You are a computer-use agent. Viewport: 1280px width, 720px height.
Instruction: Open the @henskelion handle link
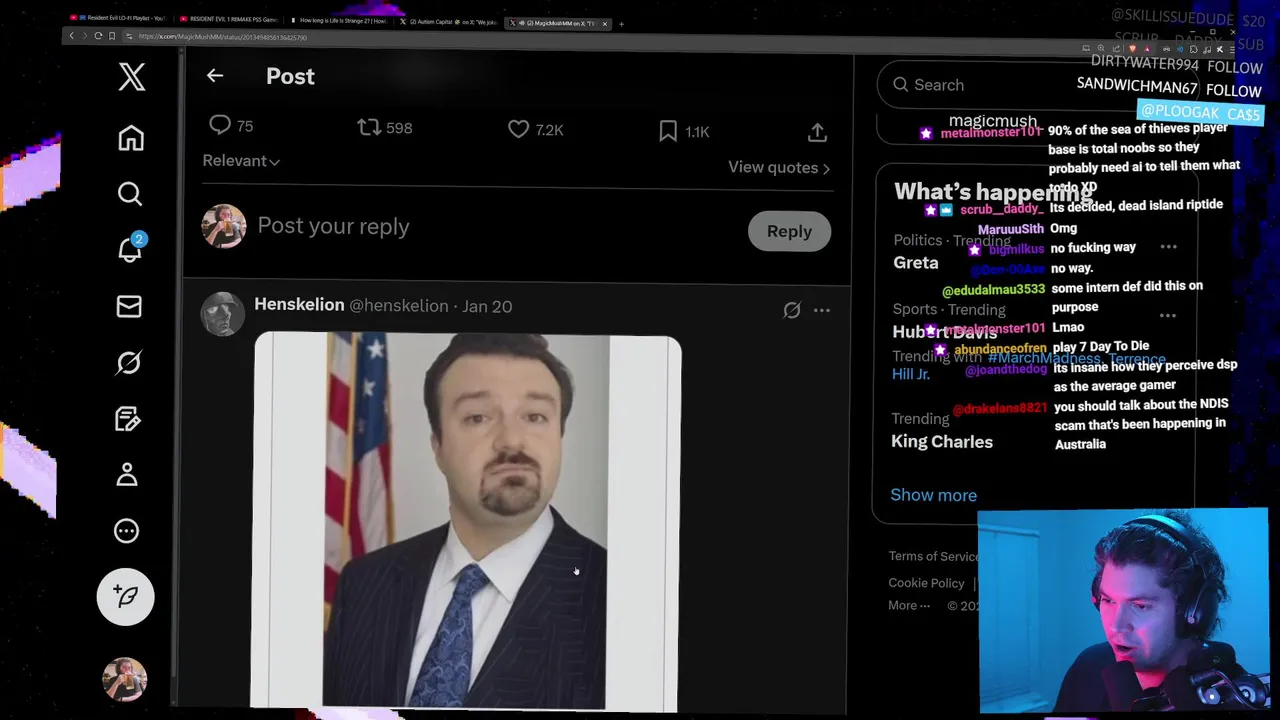click(398, 306)
